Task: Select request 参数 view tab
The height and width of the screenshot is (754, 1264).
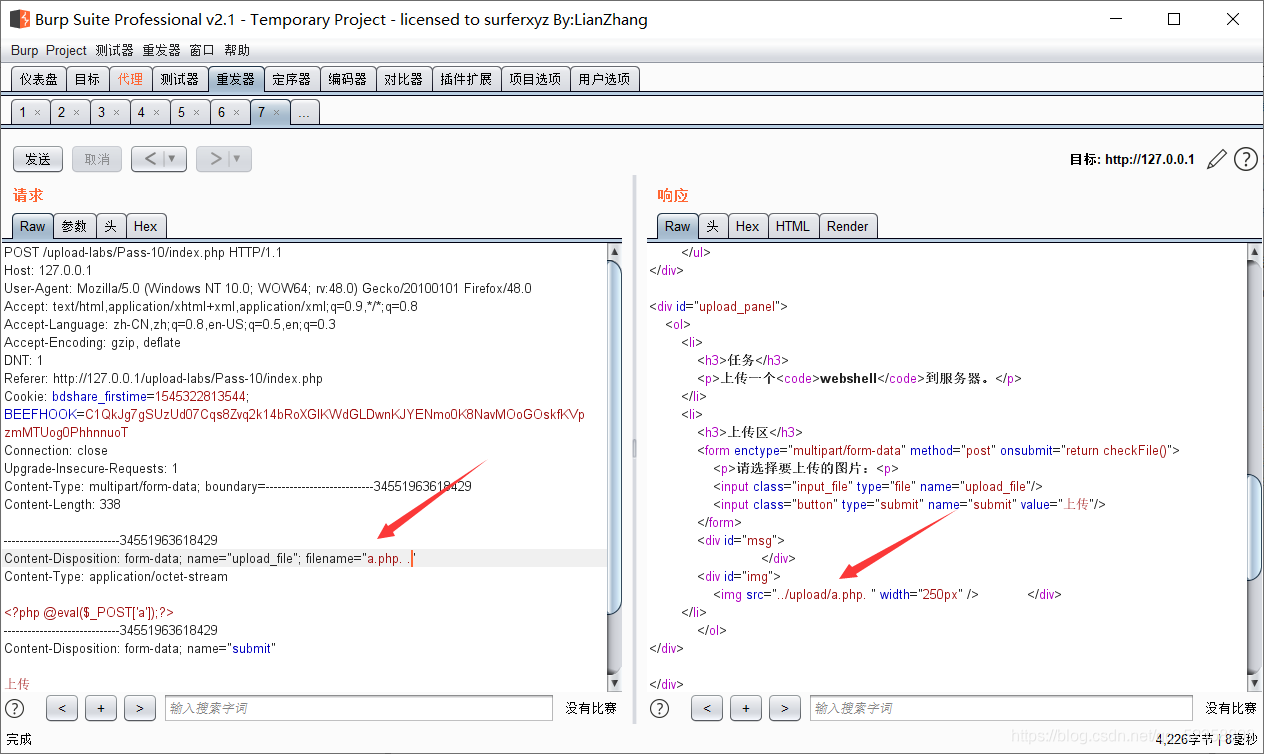Action: click(x=74, y=226)
